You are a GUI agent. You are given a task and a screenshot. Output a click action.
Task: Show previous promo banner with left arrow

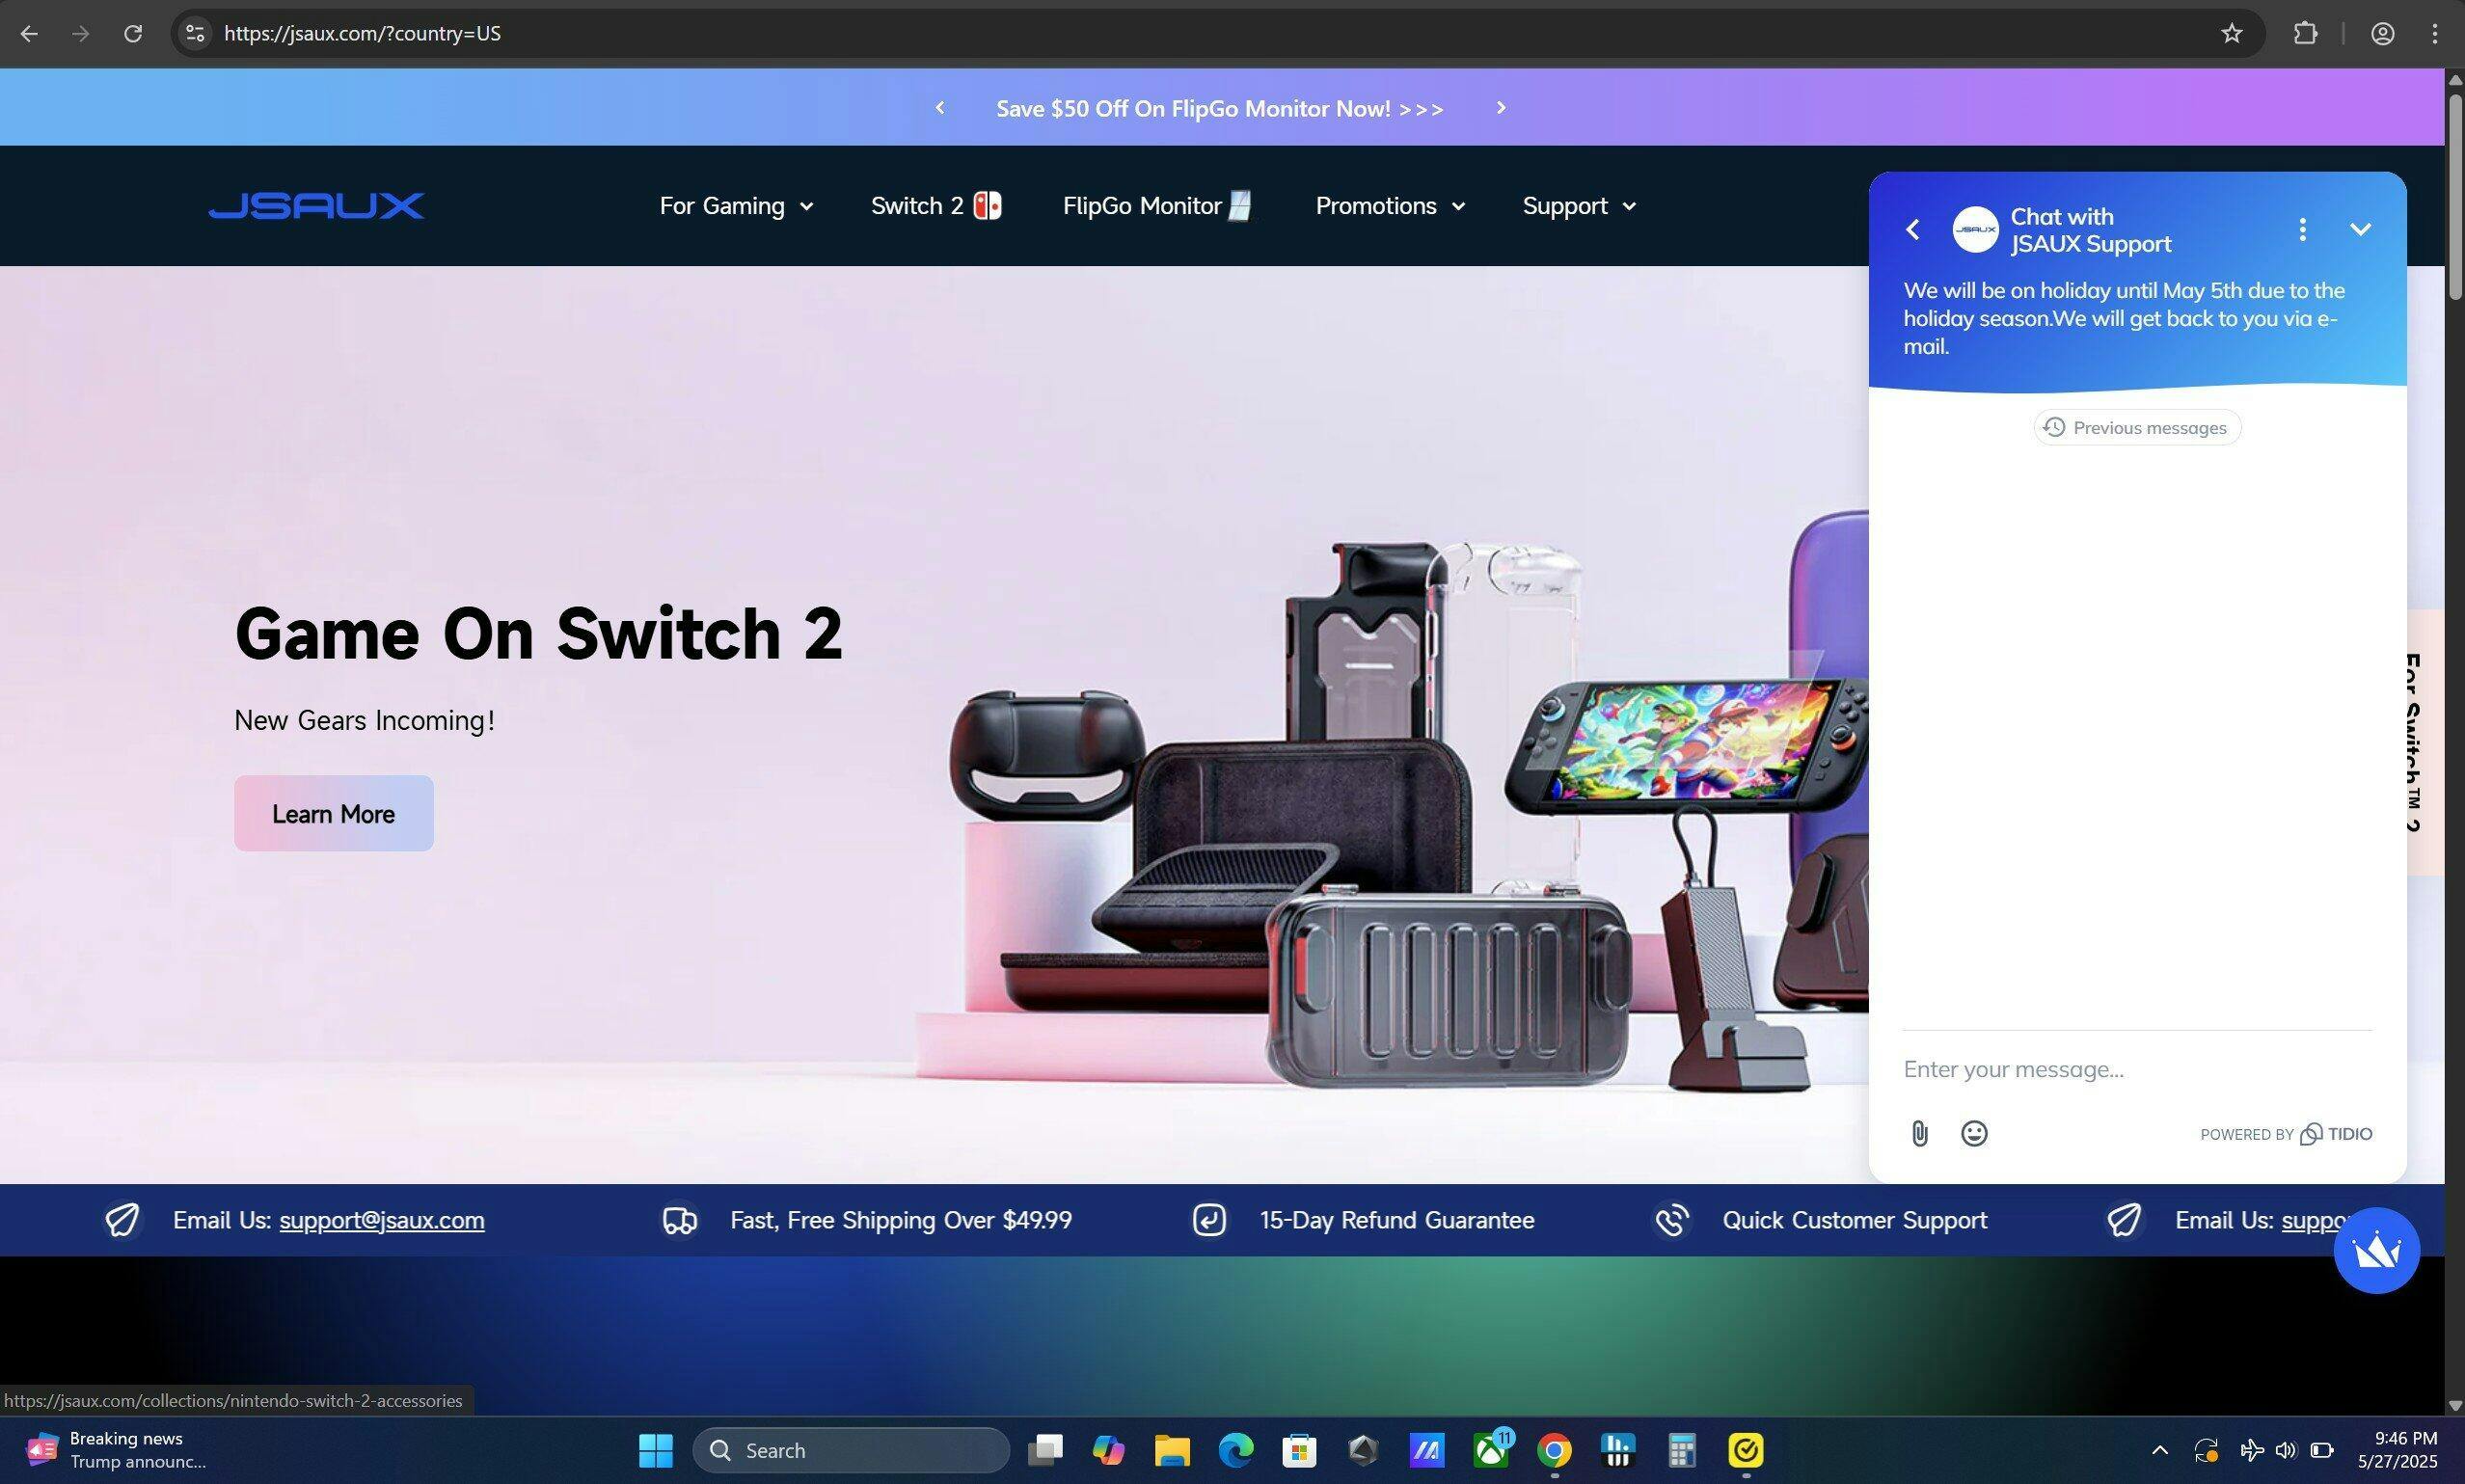tap(939, 108)
